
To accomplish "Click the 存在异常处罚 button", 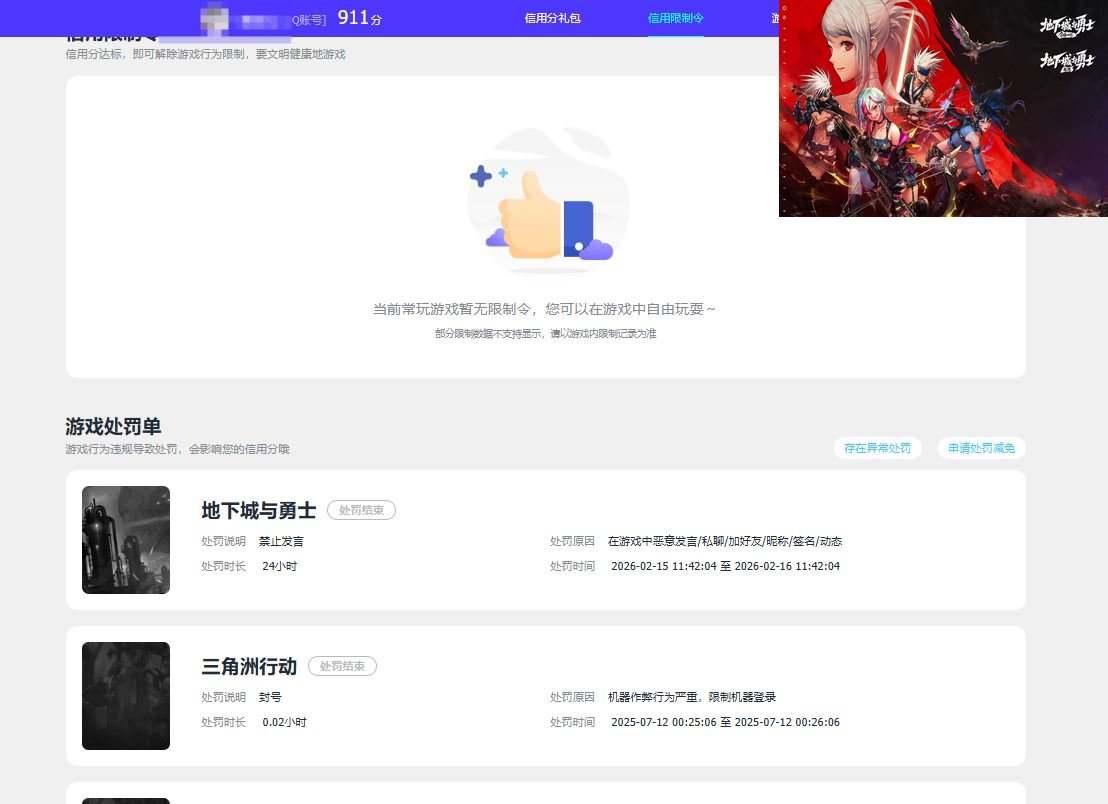I will pyautogui.click(x=877, y=448).
